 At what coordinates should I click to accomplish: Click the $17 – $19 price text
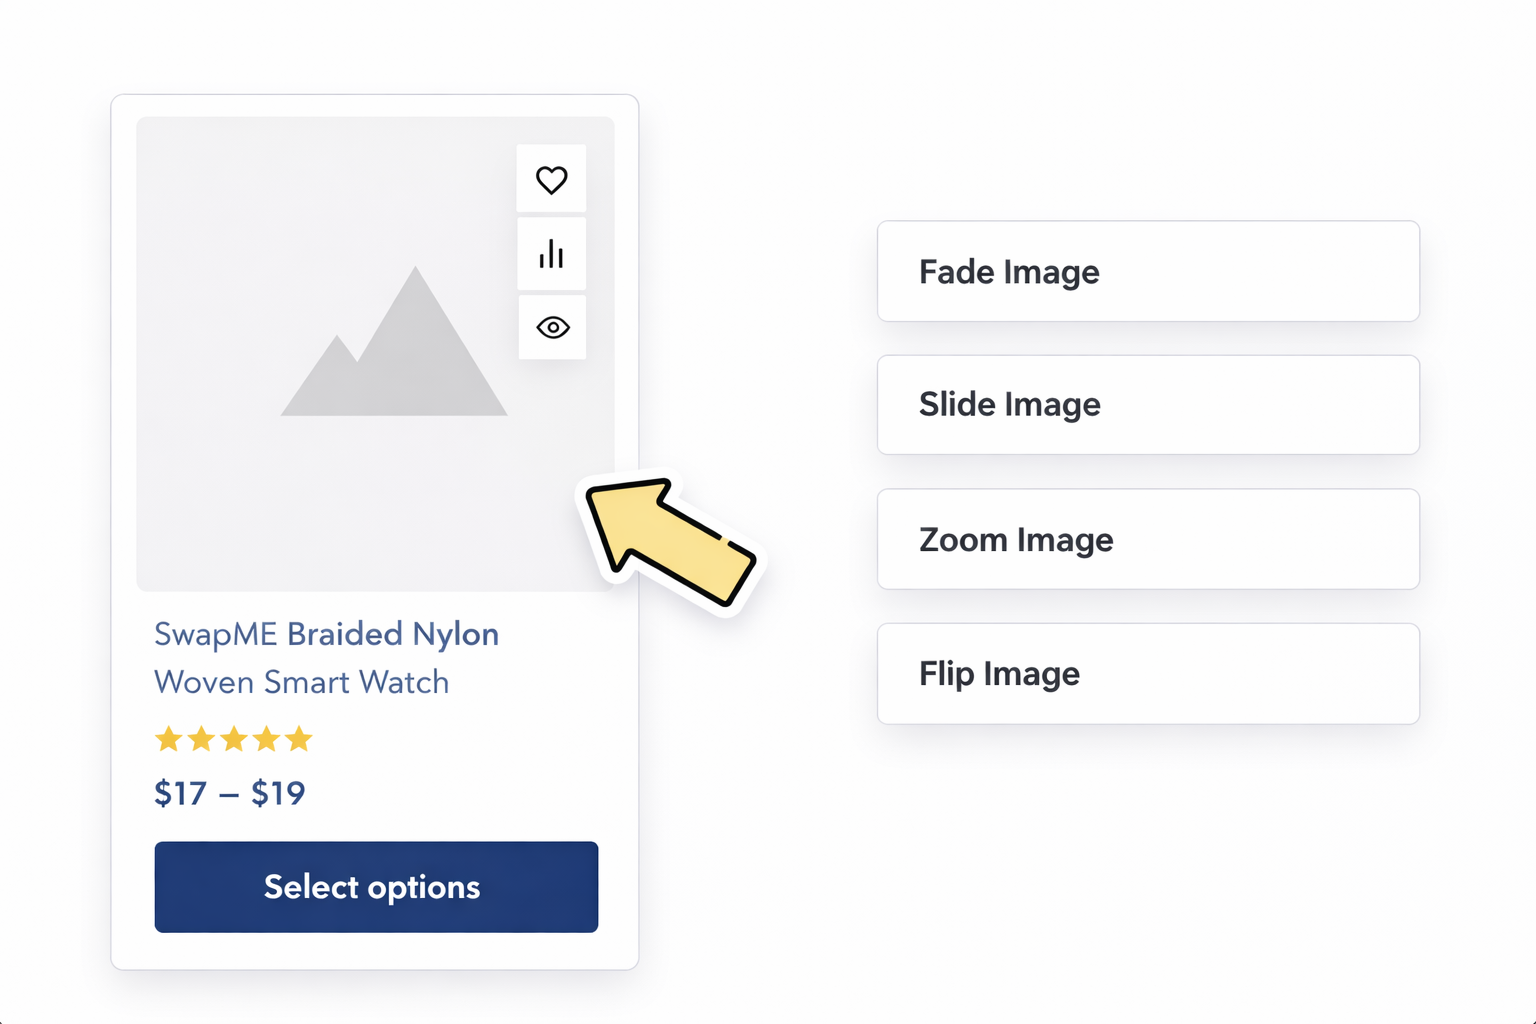[229, 792]
